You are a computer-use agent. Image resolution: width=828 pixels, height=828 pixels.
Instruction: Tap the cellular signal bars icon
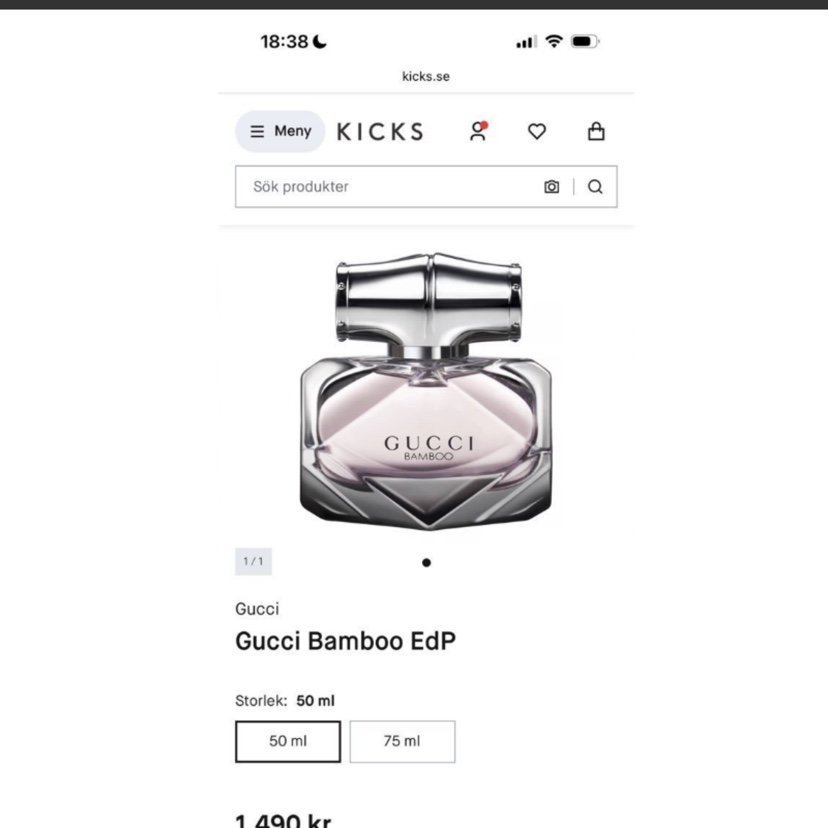tap(526, 42)
